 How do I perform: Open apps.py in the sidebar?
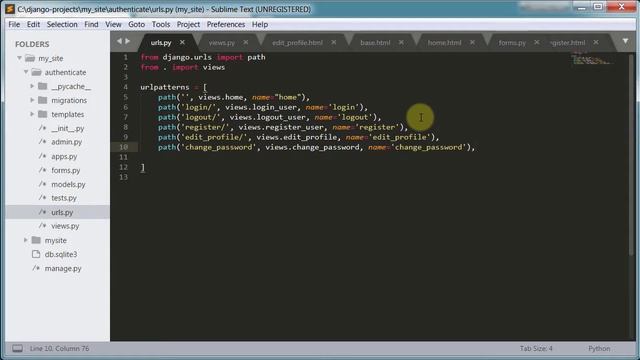64,156
